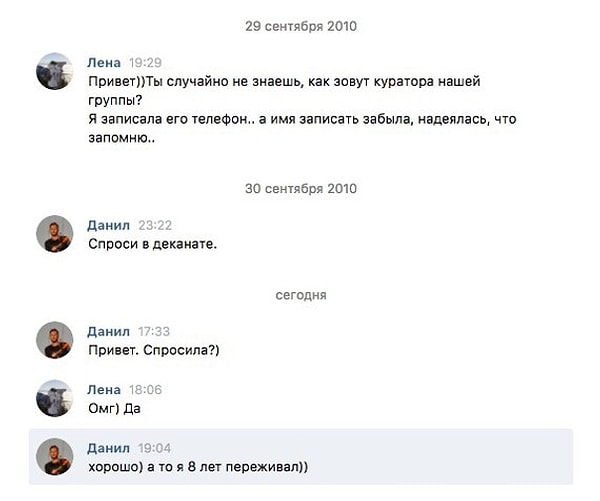Viewport: 600px width, 501px height.
Task: Click the 18:06 timestamp next to Лена
Action: tap(146, 389)
